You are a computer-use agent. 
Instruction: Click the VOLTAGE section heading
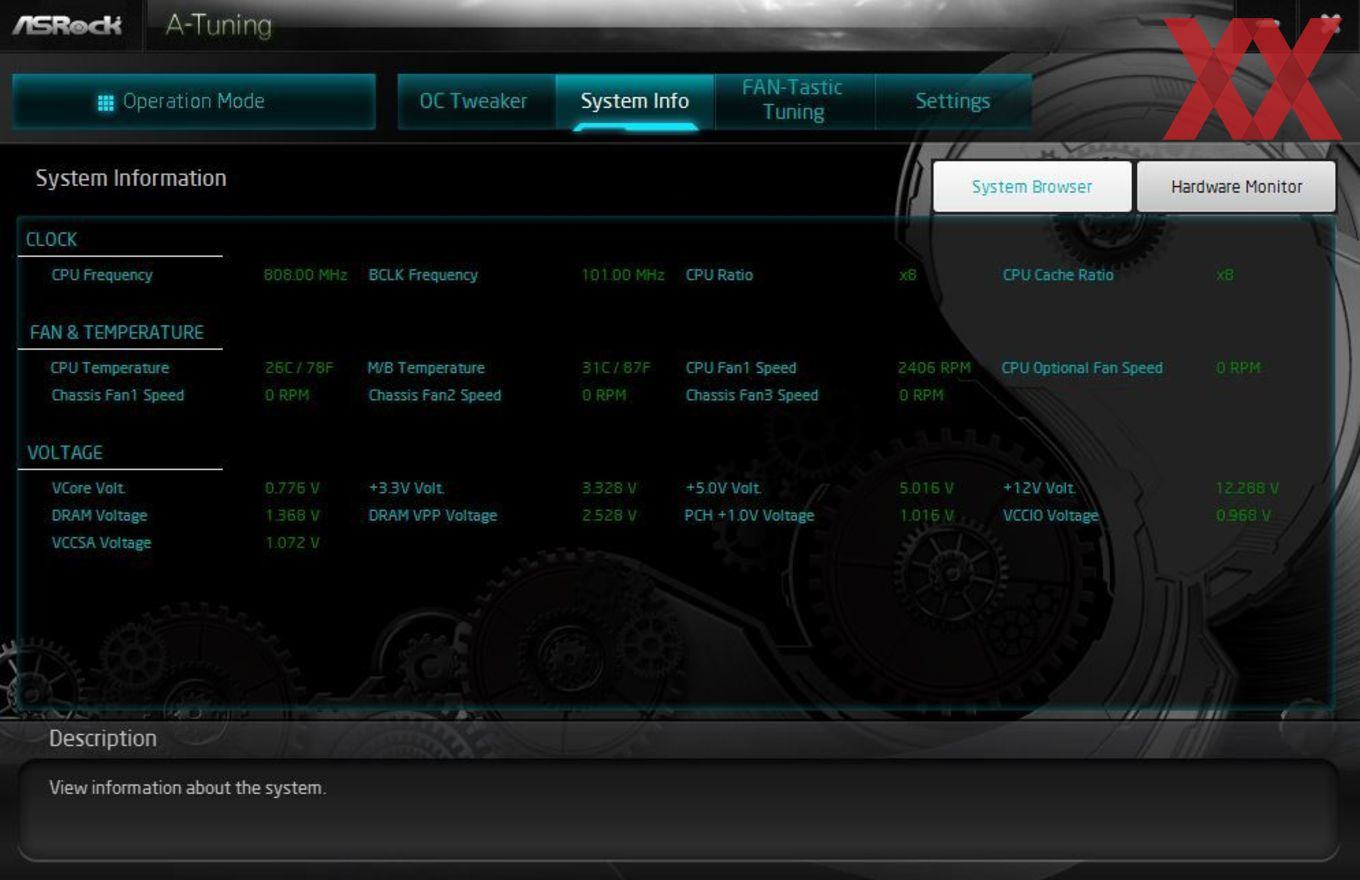point(65,453)
